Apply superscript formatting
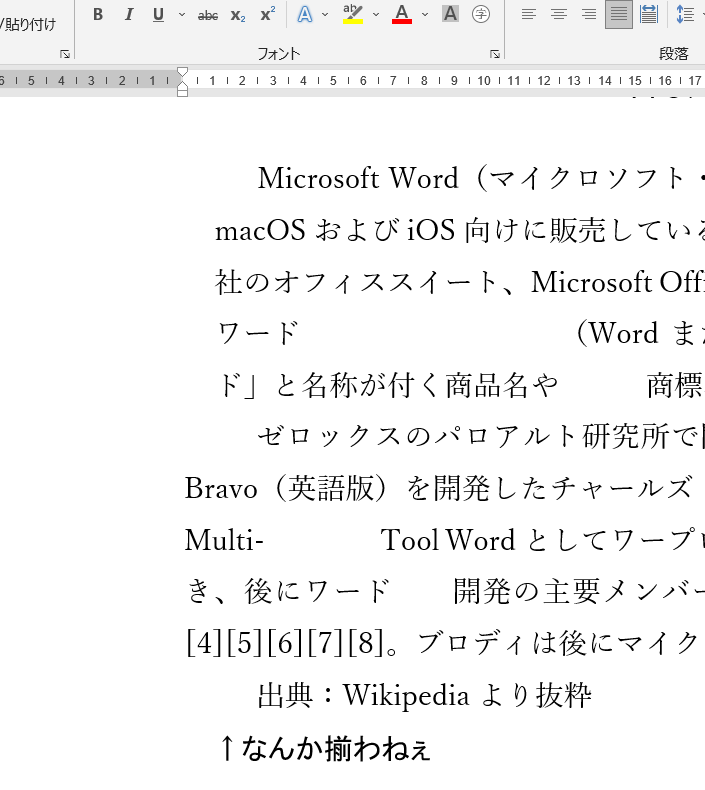 click(268, 15)
